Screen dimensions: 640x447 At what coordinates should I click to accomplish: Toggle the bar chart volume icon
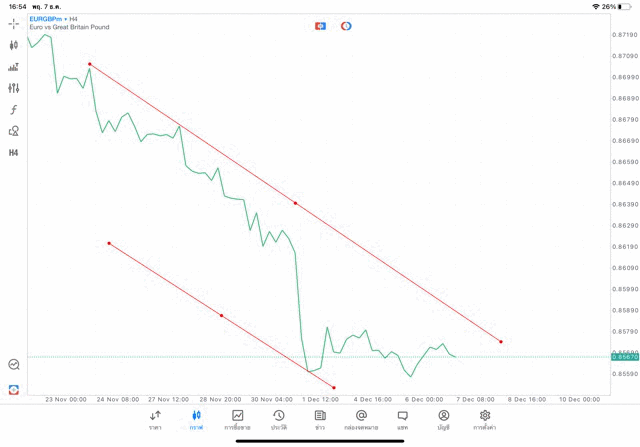coord(14,67)
